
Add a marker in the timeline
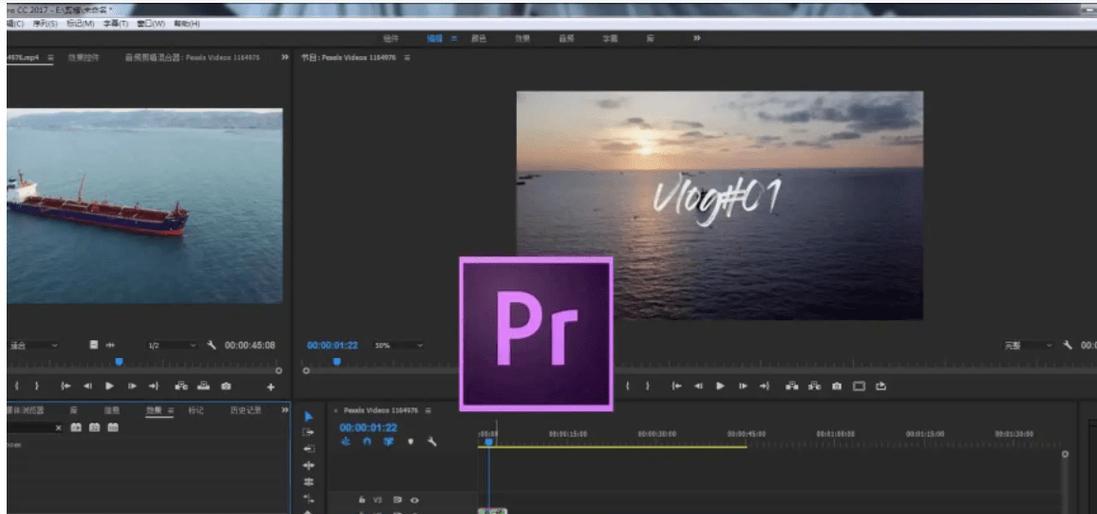[x=411, y=442]
